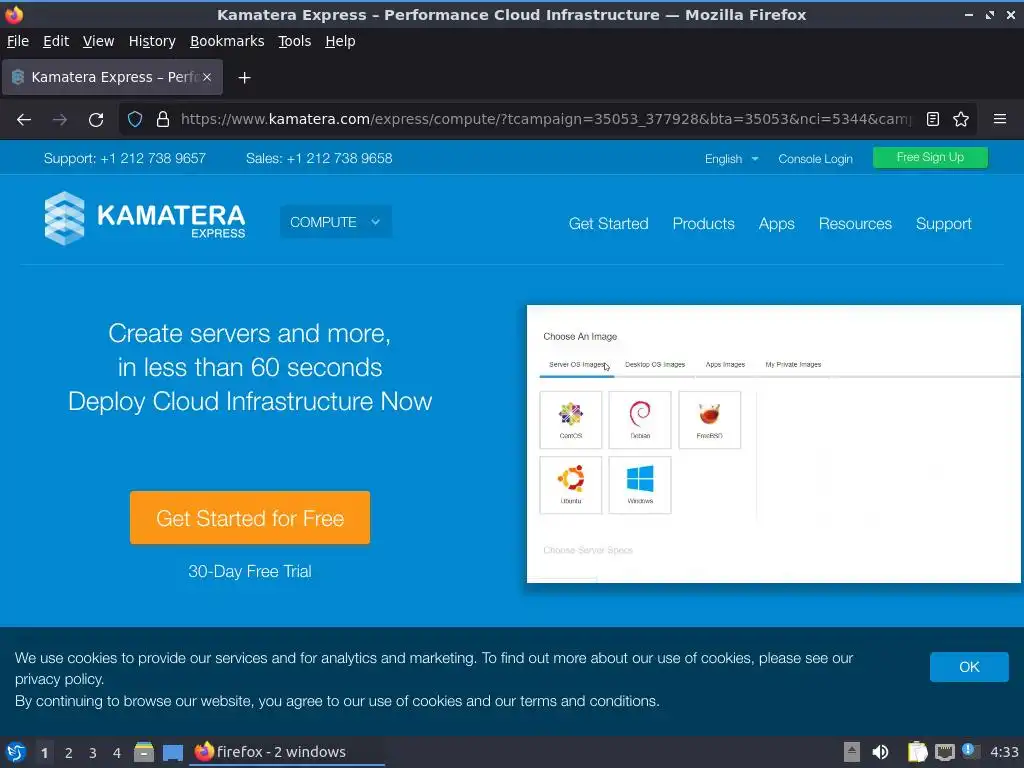Click the Free Sign Up button
The width and height of the screenshot is (1024, 768).
[930, 157]
